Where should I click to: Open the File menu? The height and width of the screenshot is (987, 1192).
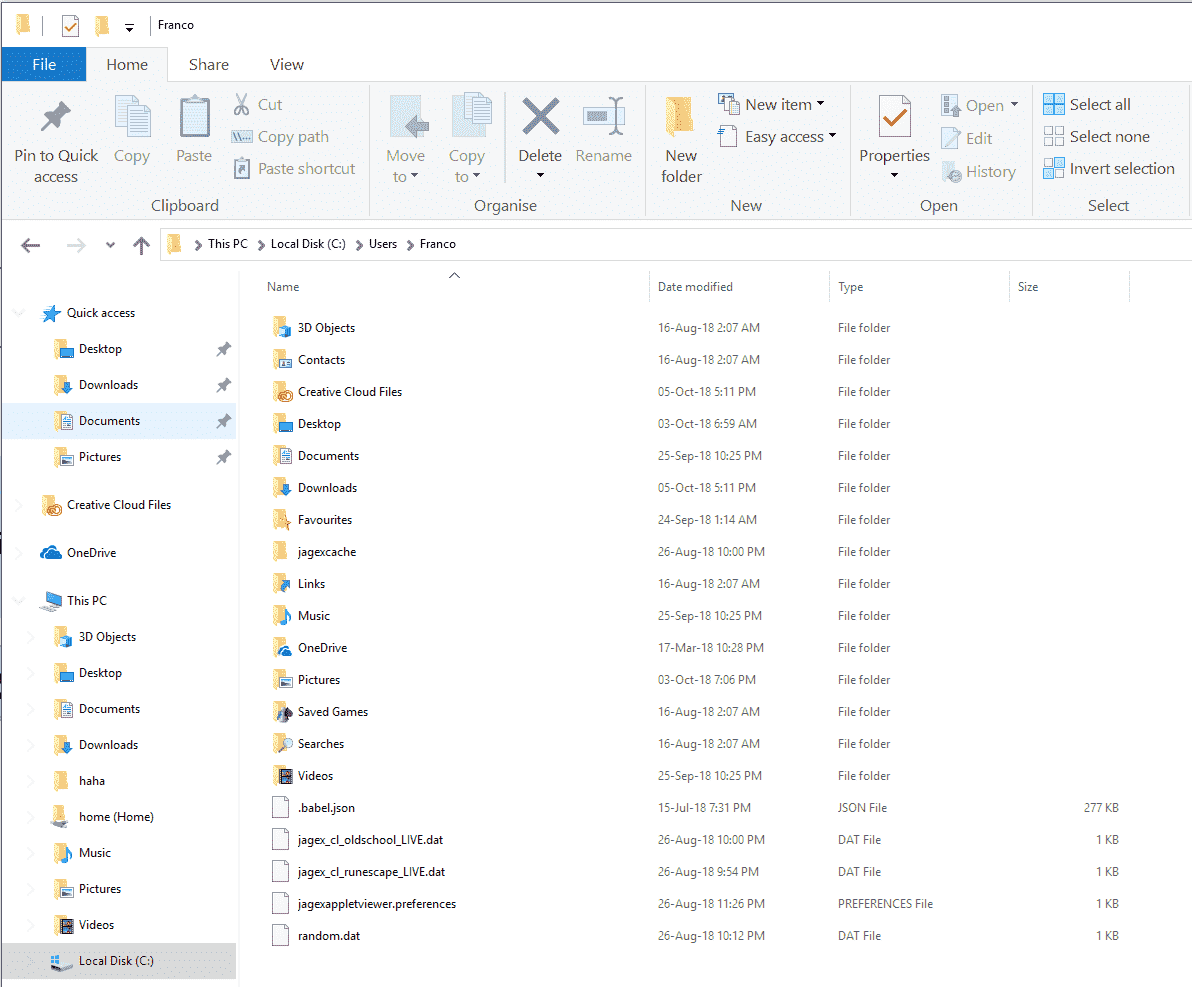(x=43, y=64)
